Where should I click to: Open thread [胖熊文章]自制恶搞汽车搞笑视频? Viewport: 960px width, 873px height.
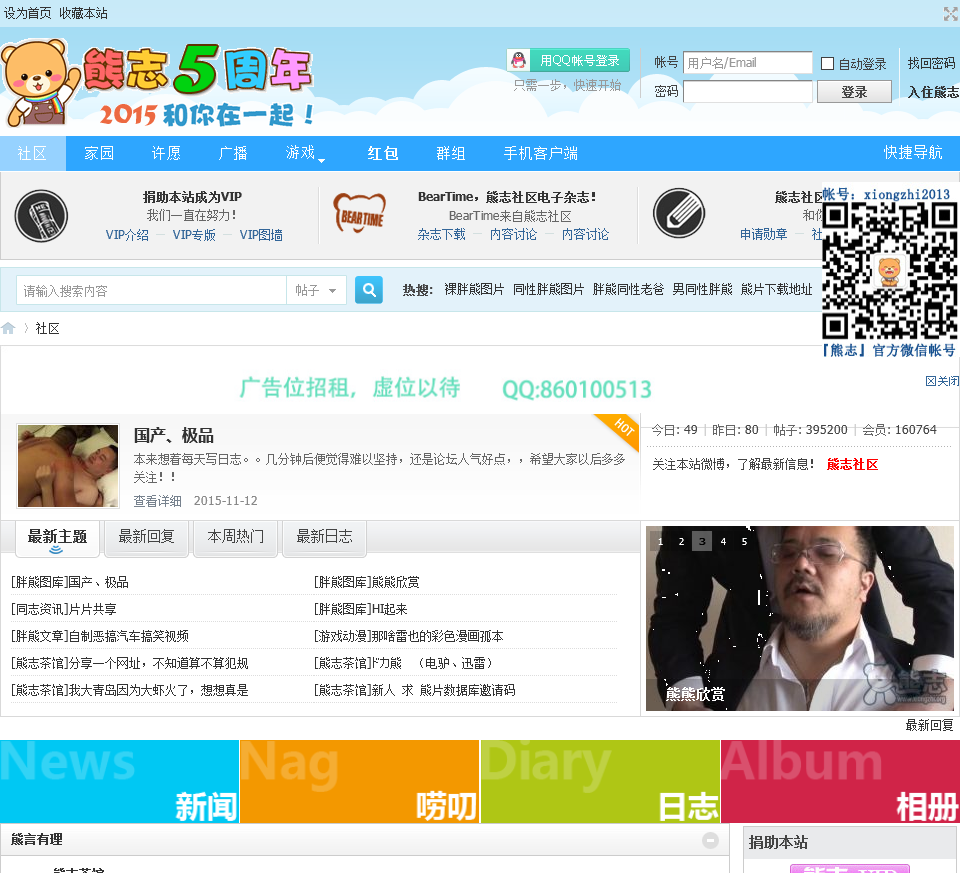pyautogui.click(x=100, y=636)
